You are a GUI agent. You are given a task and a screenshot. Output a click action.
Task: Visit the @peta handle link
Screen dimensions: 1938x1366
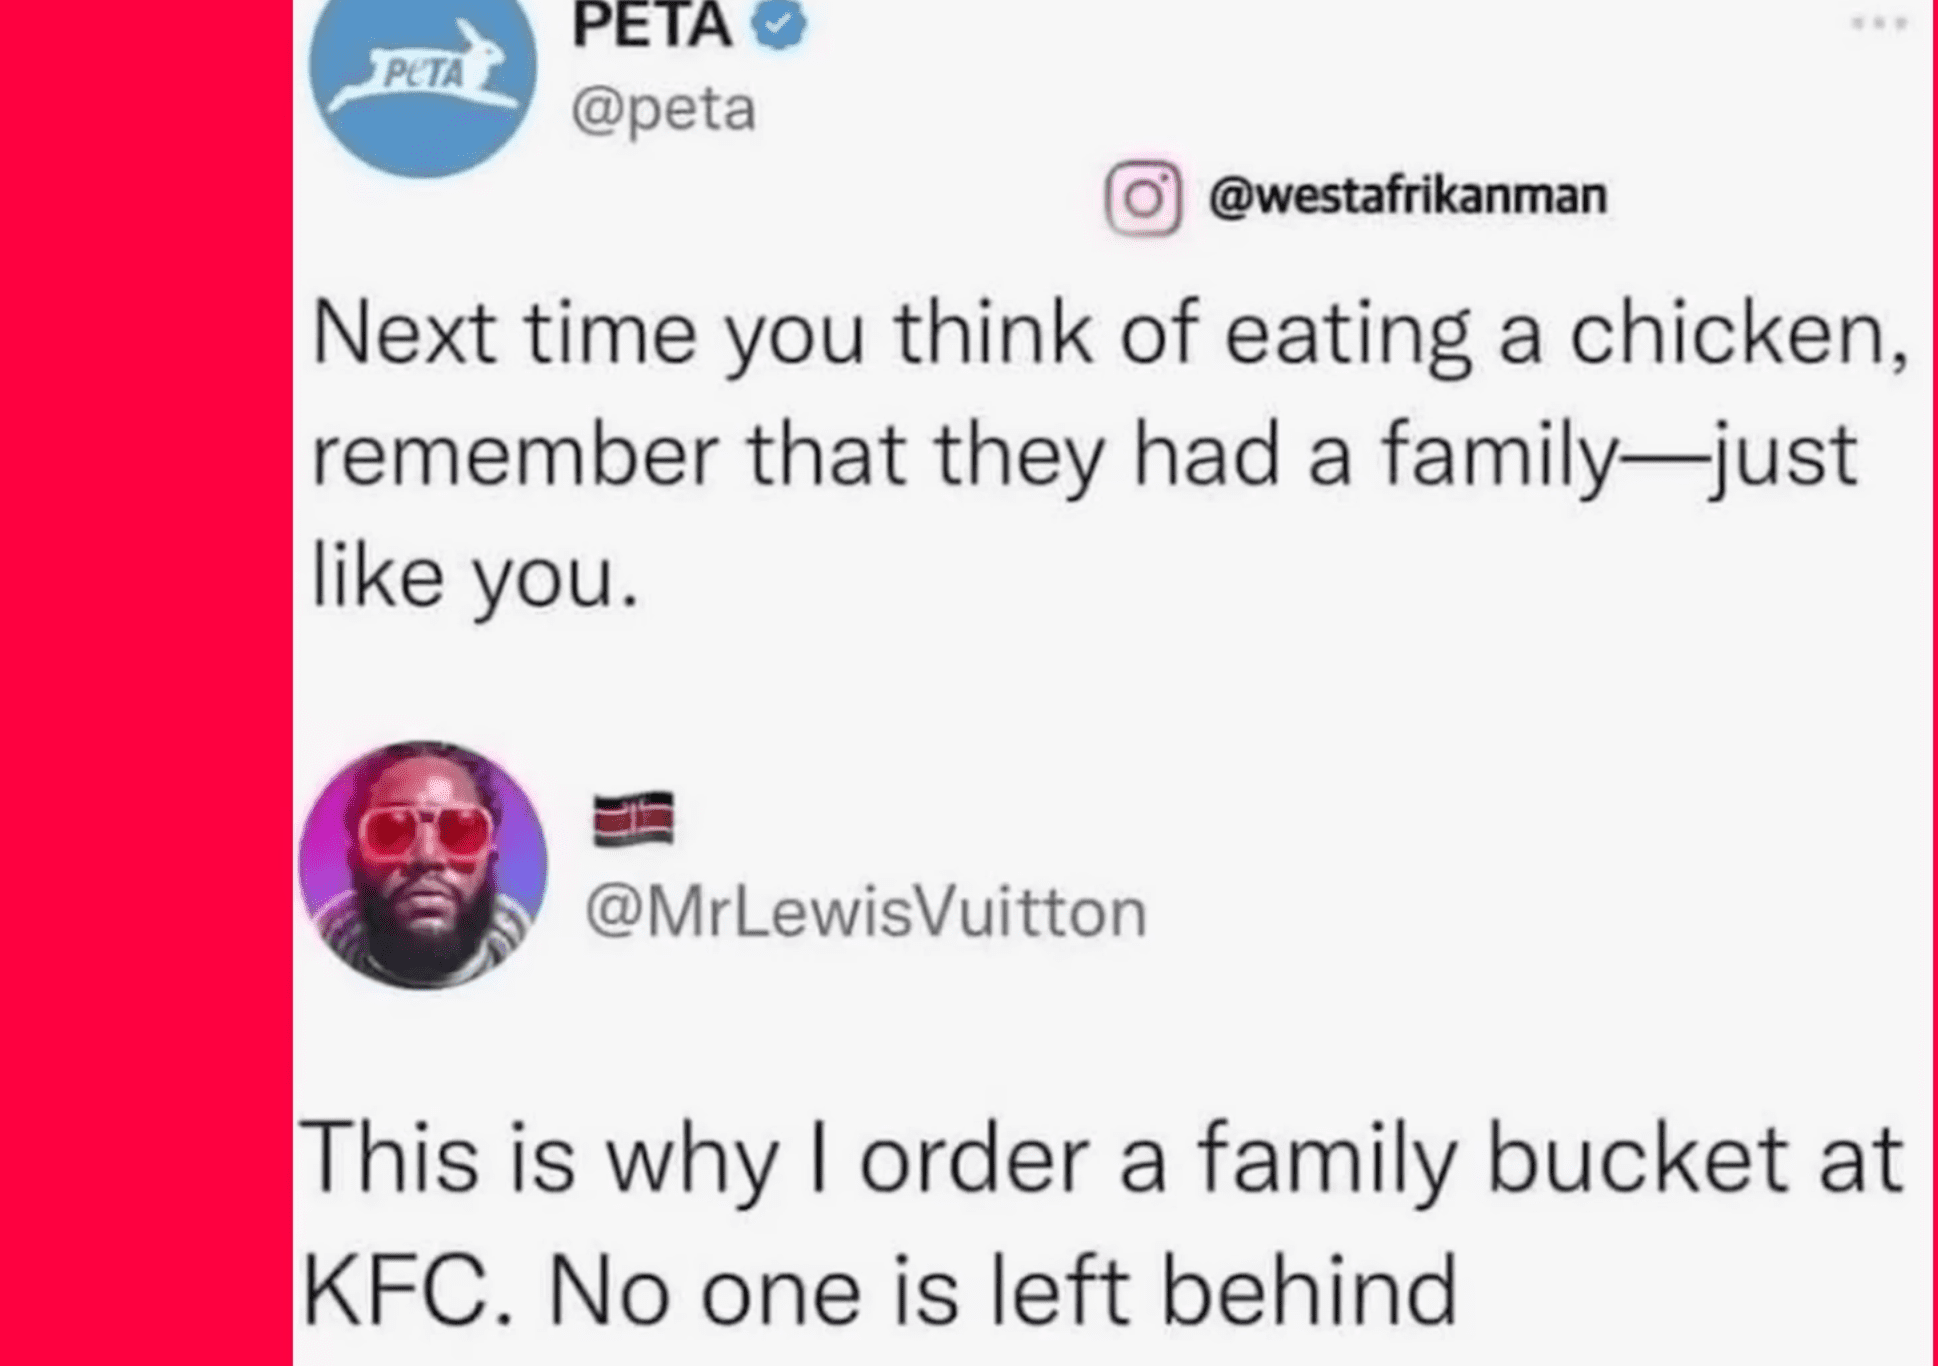(663, 110)
